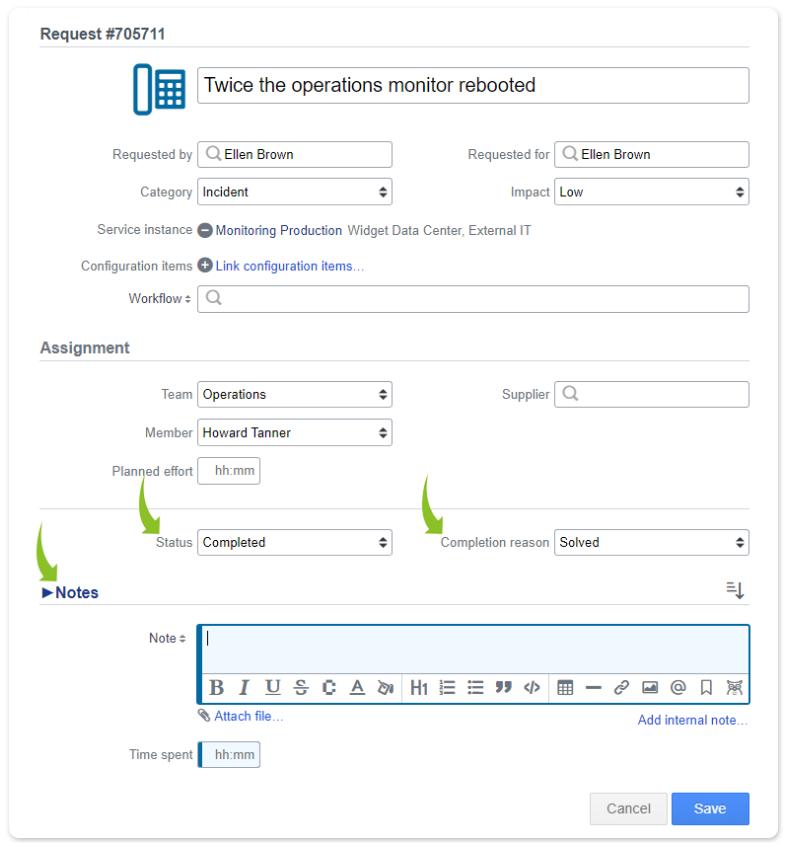This screenshot has width=786, height=847.
Task: Apply underline formatting in note toolbar
Action: [273, 688]
